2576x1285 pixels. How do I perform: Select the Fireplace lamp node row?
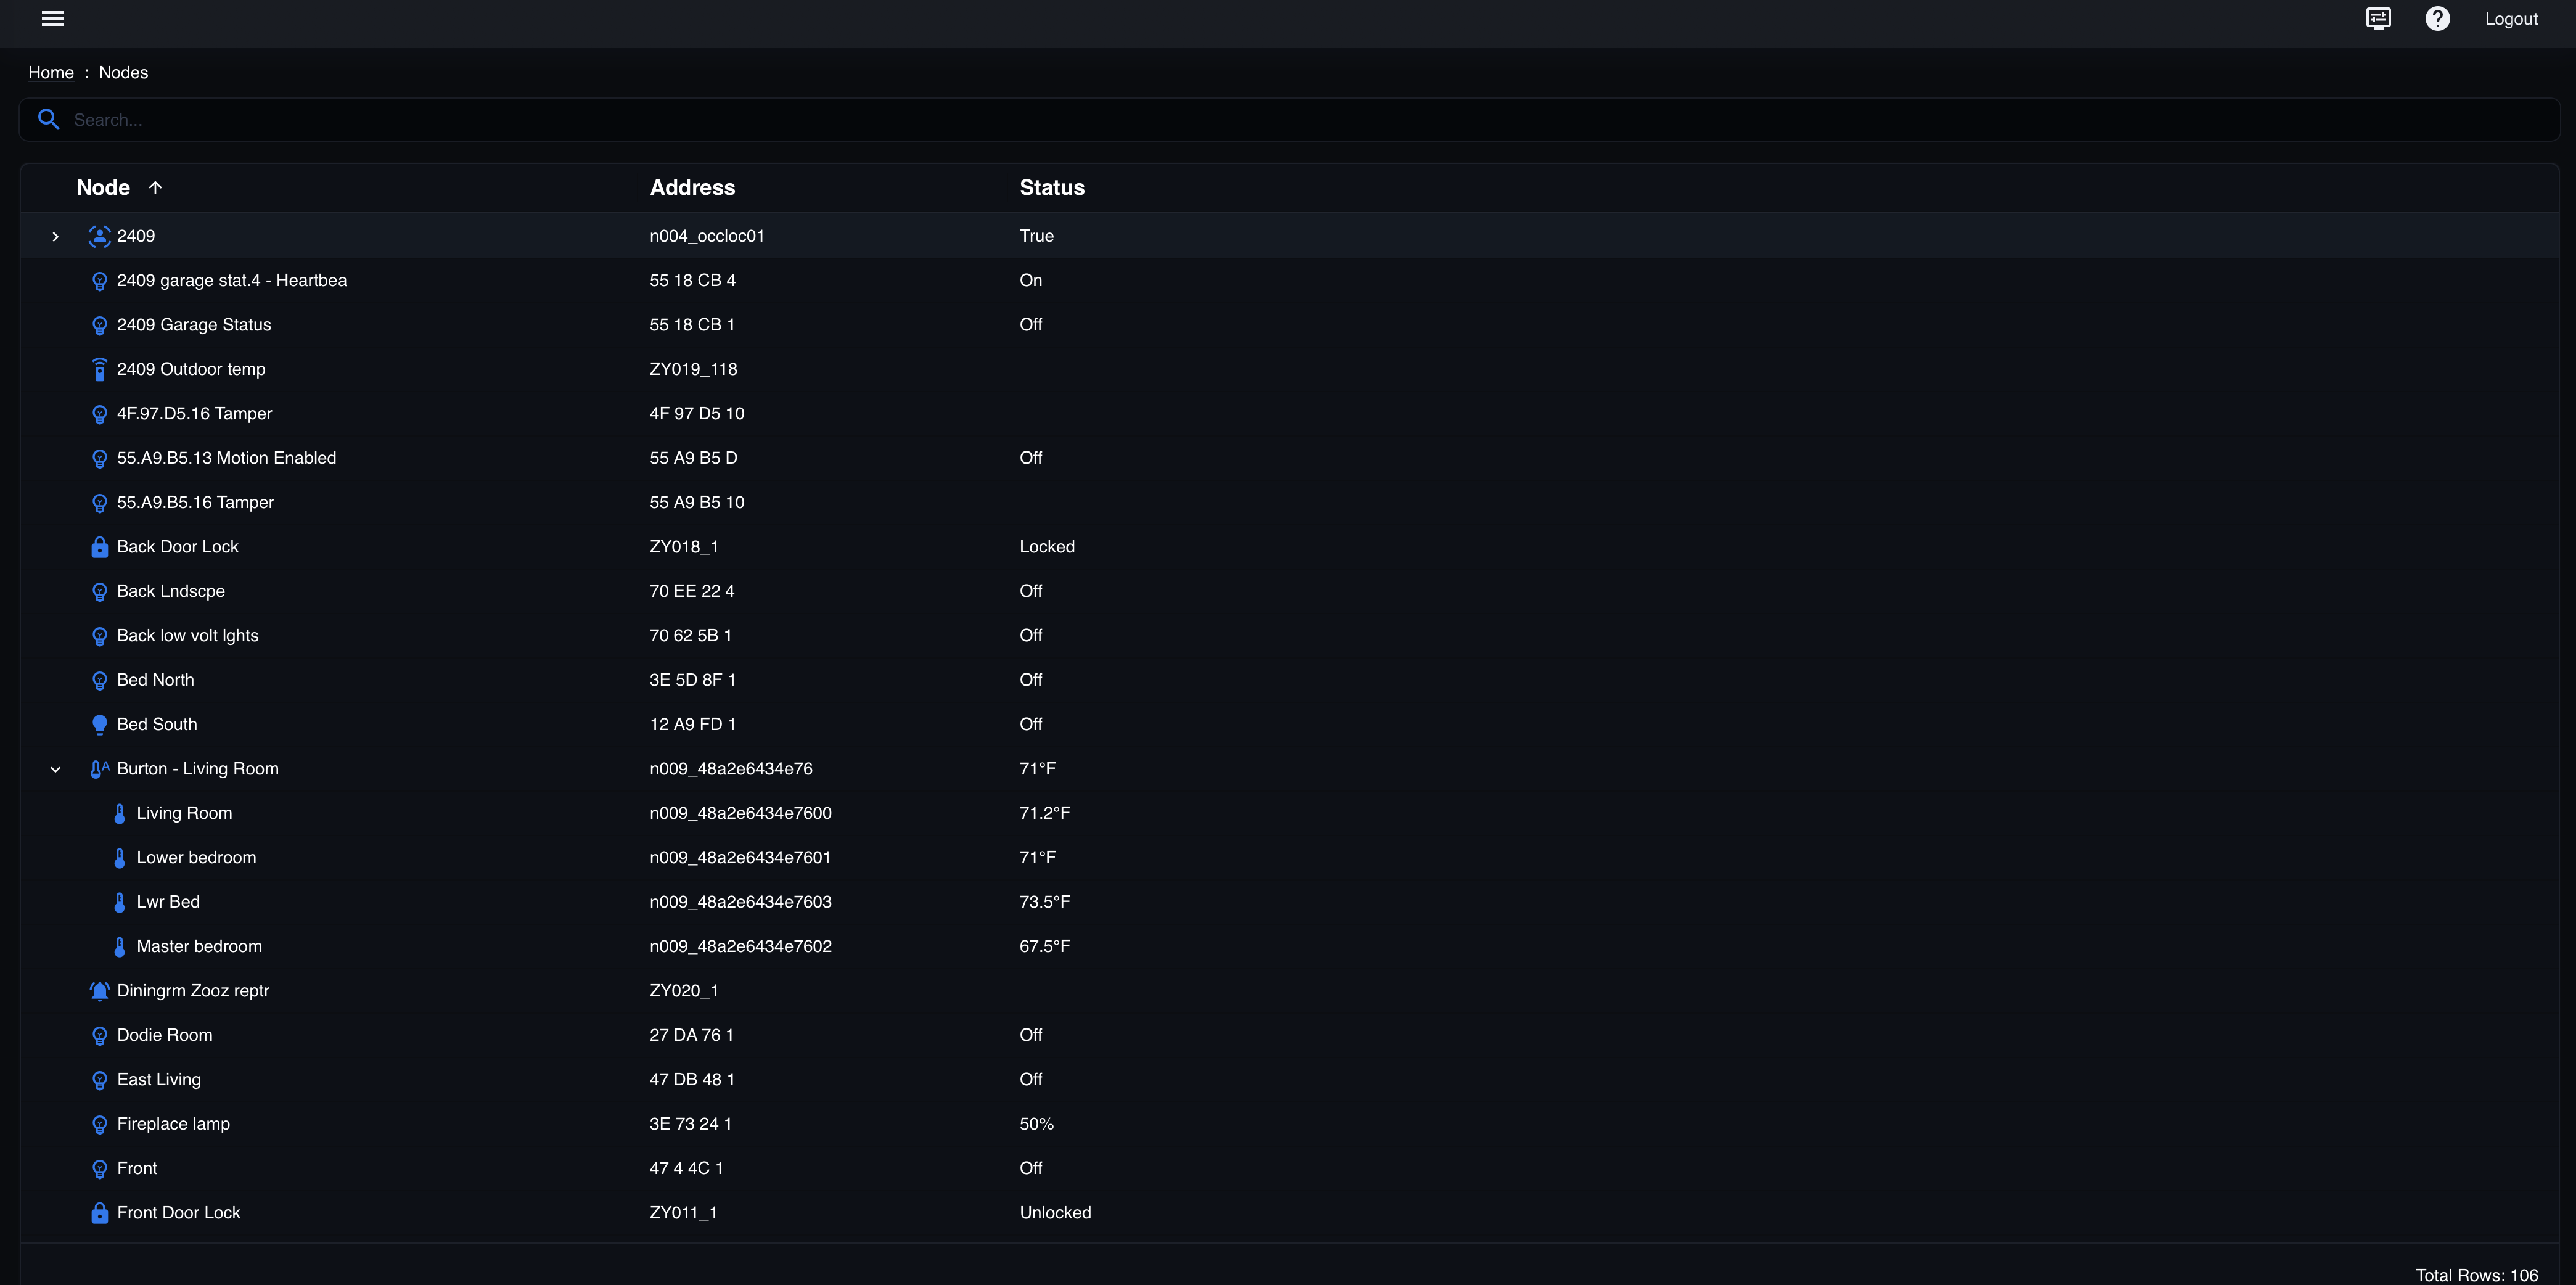pos(173,1124)
